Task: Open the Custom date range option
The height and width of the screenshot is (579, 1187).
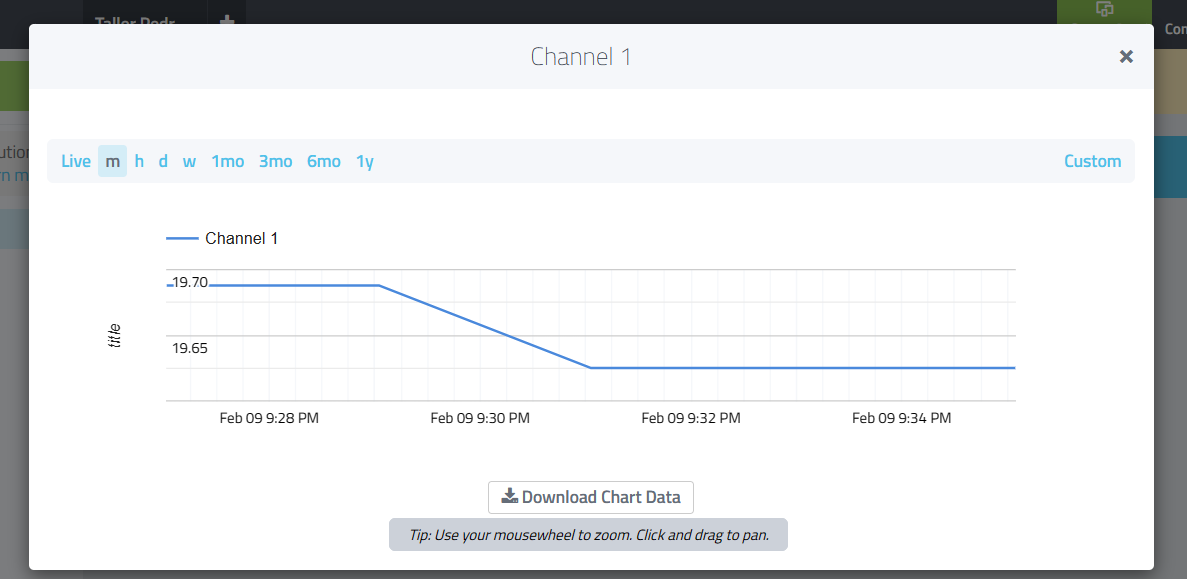Action: point(1092,161)
